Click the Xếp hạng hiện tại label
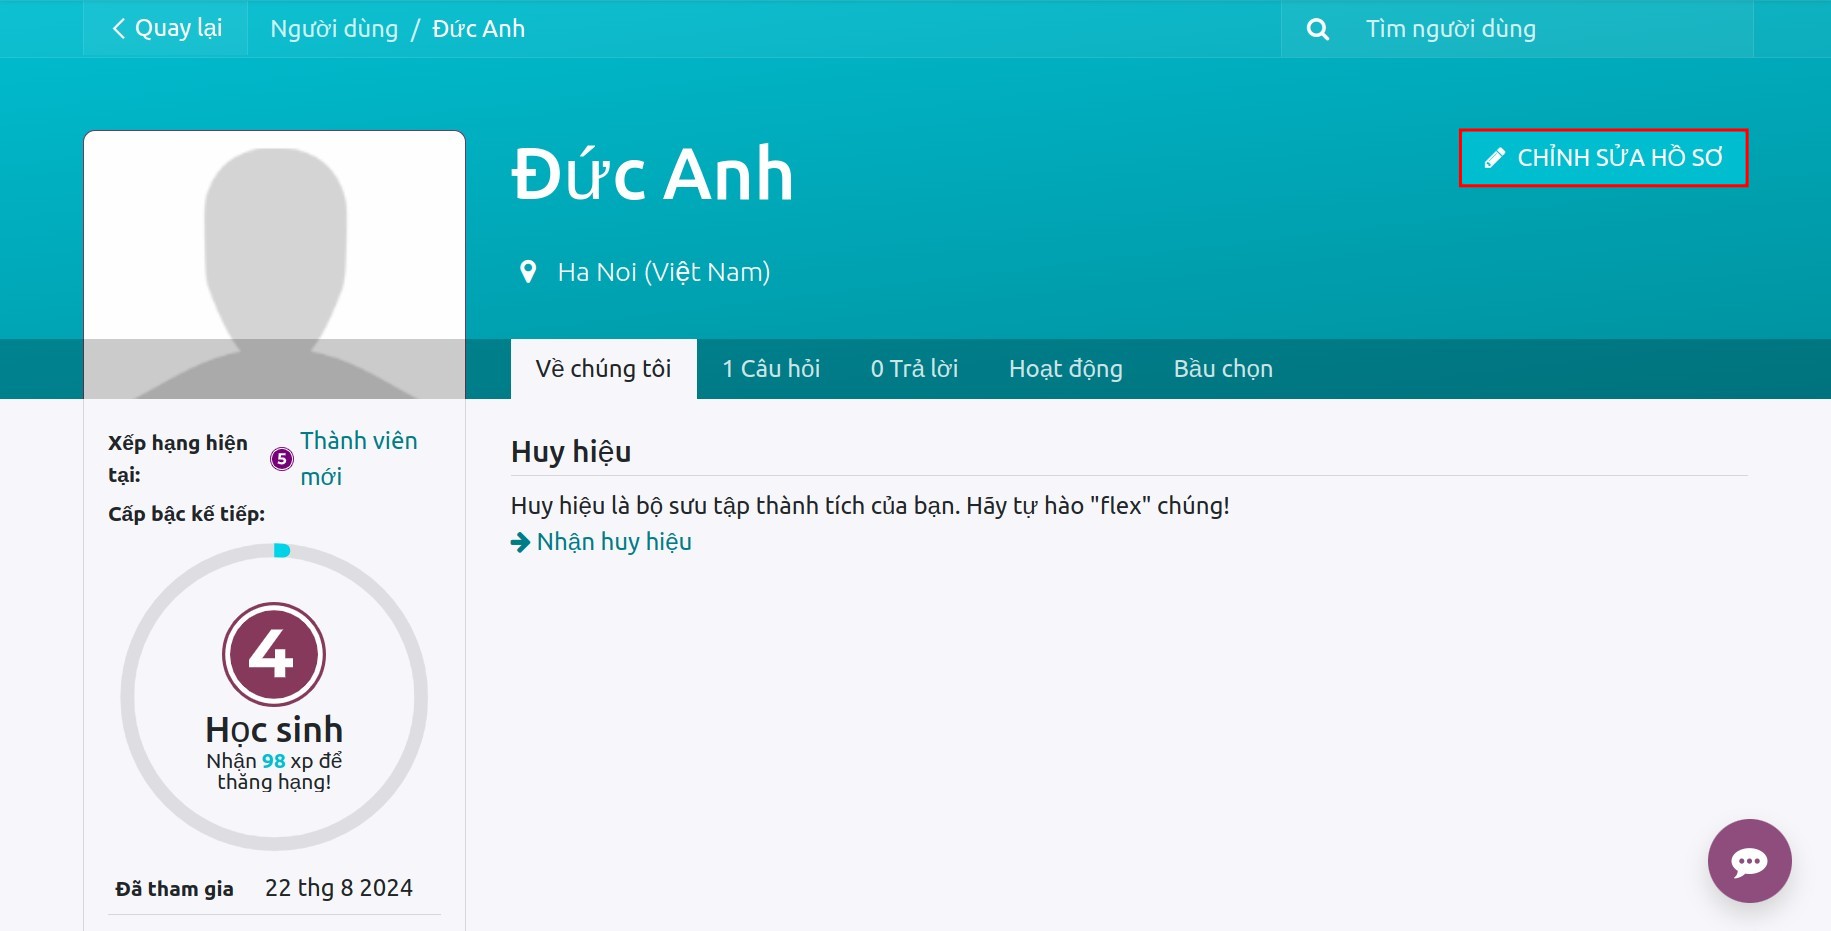The width and height of the screenshot is (1831, 931). pyautogui.click(x=178, y=459)
